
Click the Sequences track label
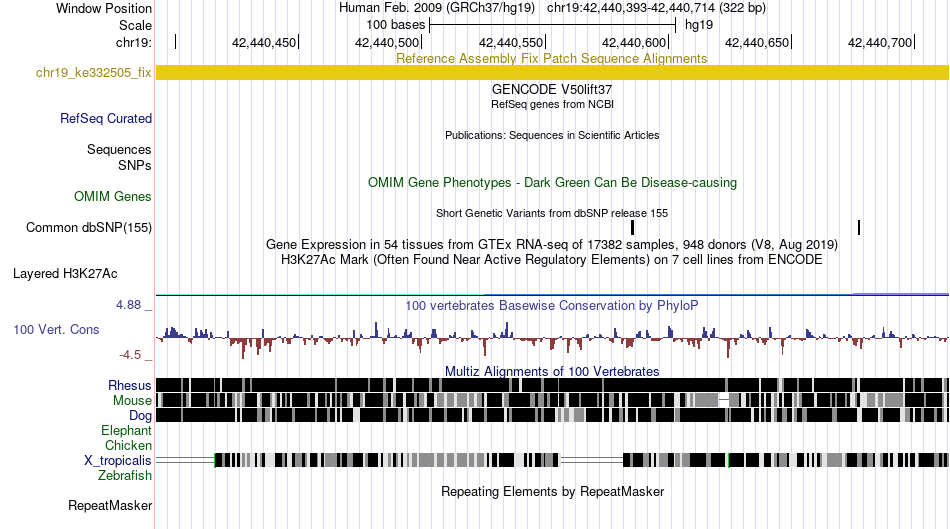click(x=119, y=149)
